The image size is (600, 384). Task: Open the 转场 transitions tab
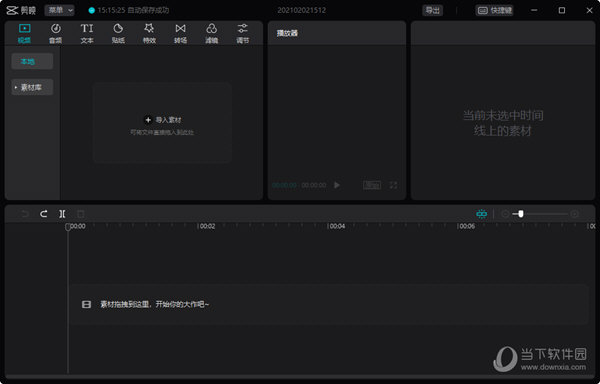(x=181, y=33)
